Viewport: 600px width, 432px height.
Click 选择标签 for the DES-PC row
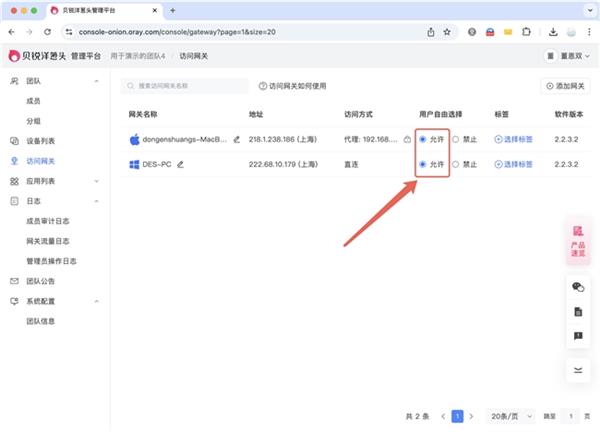[x=515, y=164]
